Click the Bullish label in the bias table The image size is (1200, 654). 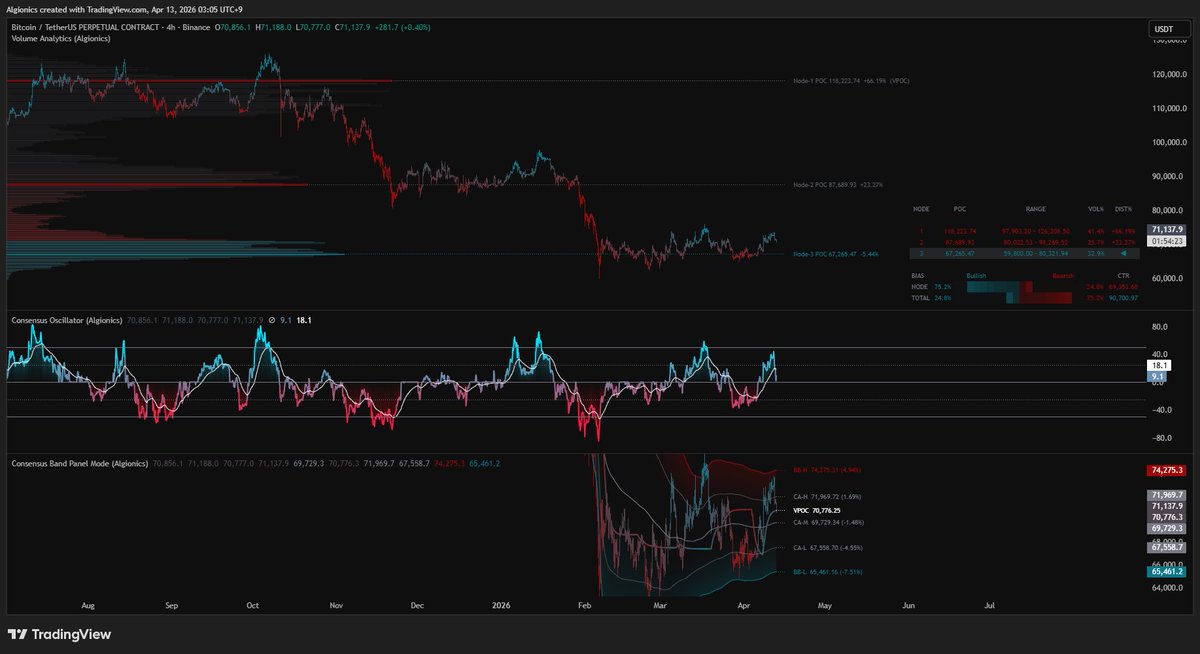tap(977, 274)
